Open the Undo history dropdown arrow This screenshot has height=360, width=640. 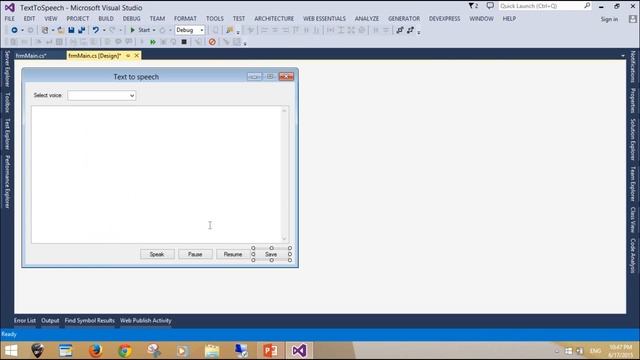(104, 30)
